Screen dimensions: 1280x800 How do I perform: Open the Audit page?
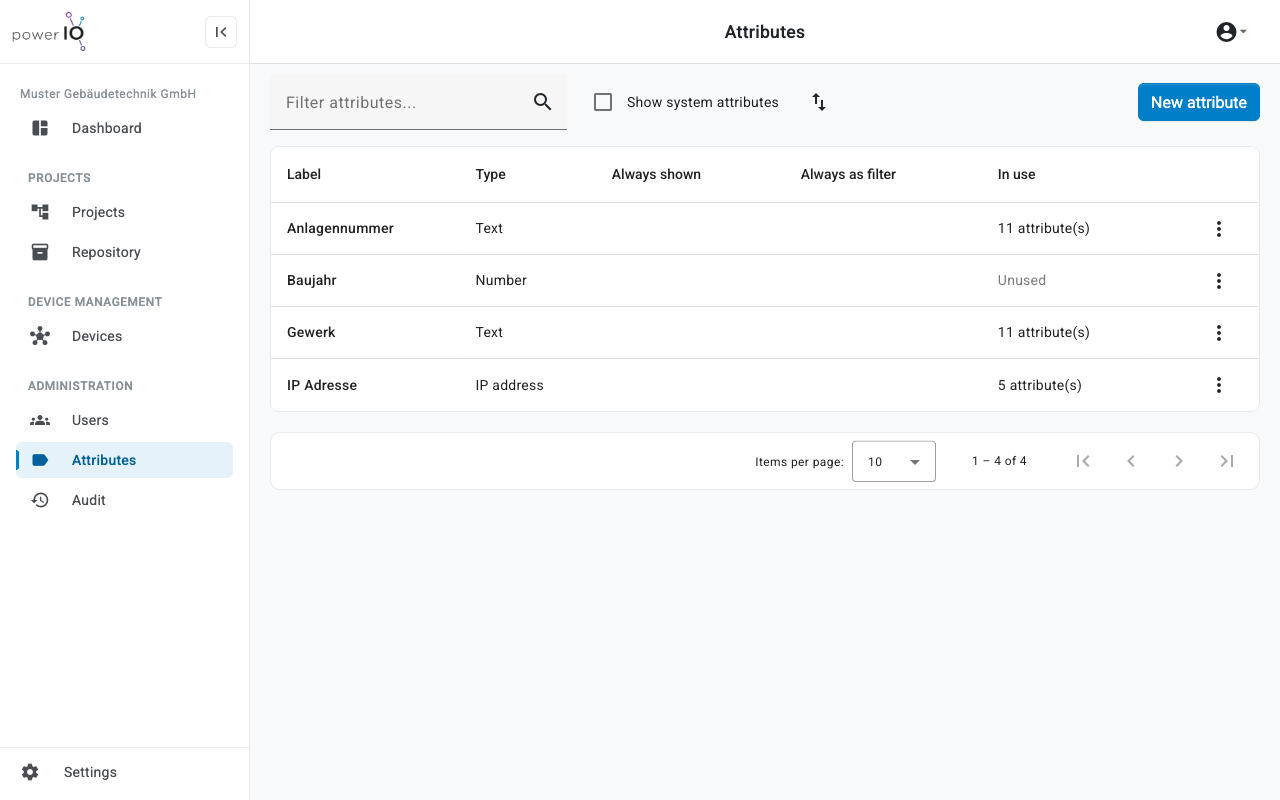124,500
